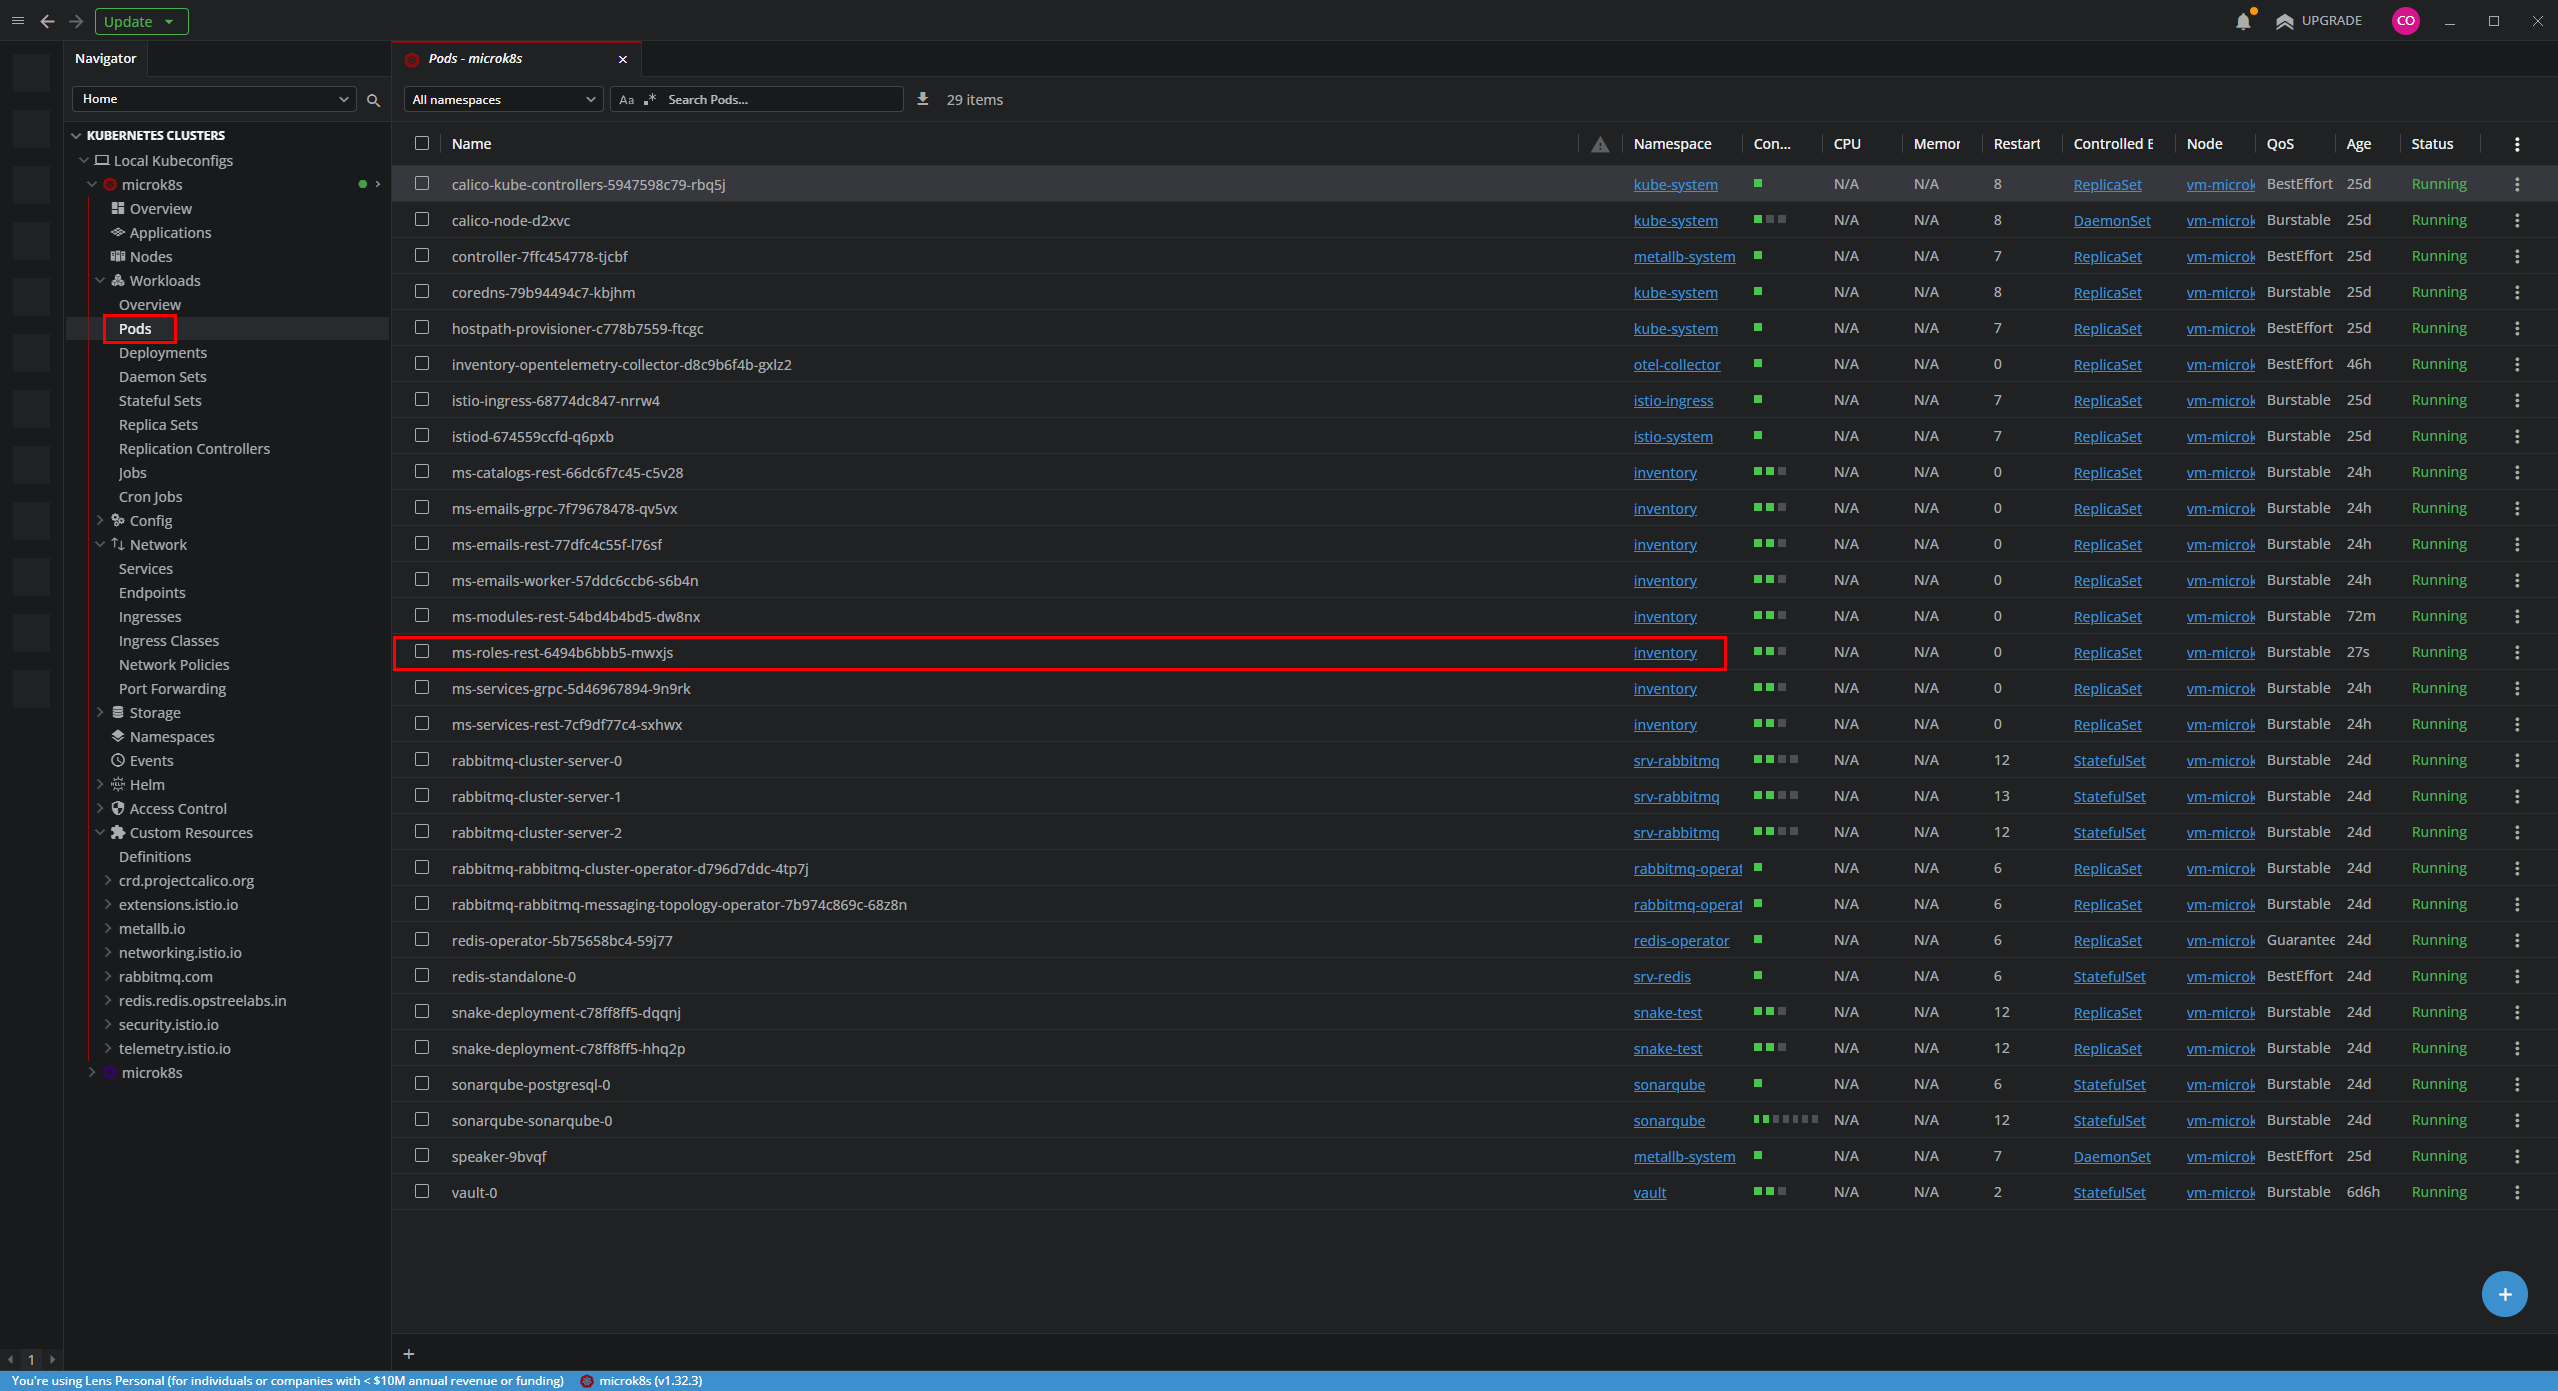Open actions menu for redis-standalone-0 row

click(2517, 976)
